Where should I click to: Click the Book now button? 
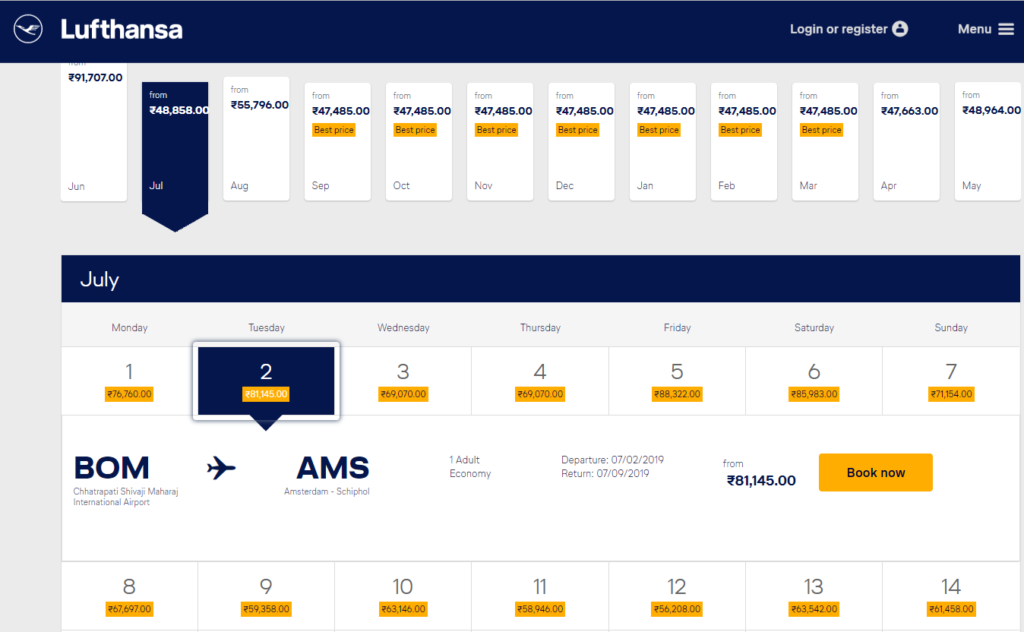pos(876,472)
